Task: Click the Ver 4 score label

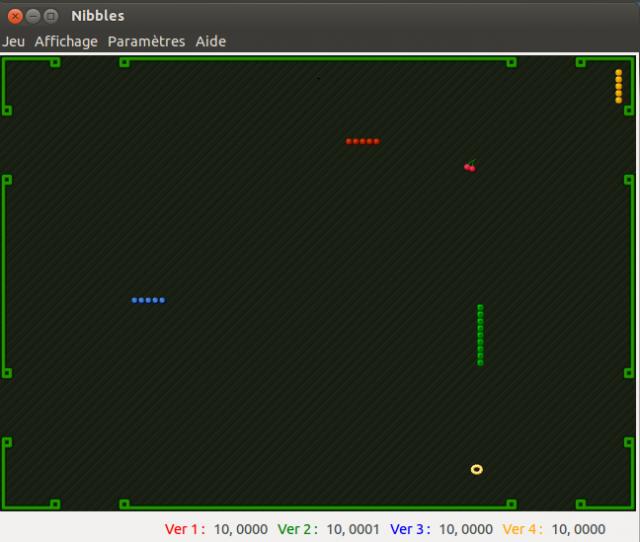Action: tap(523, 529)
